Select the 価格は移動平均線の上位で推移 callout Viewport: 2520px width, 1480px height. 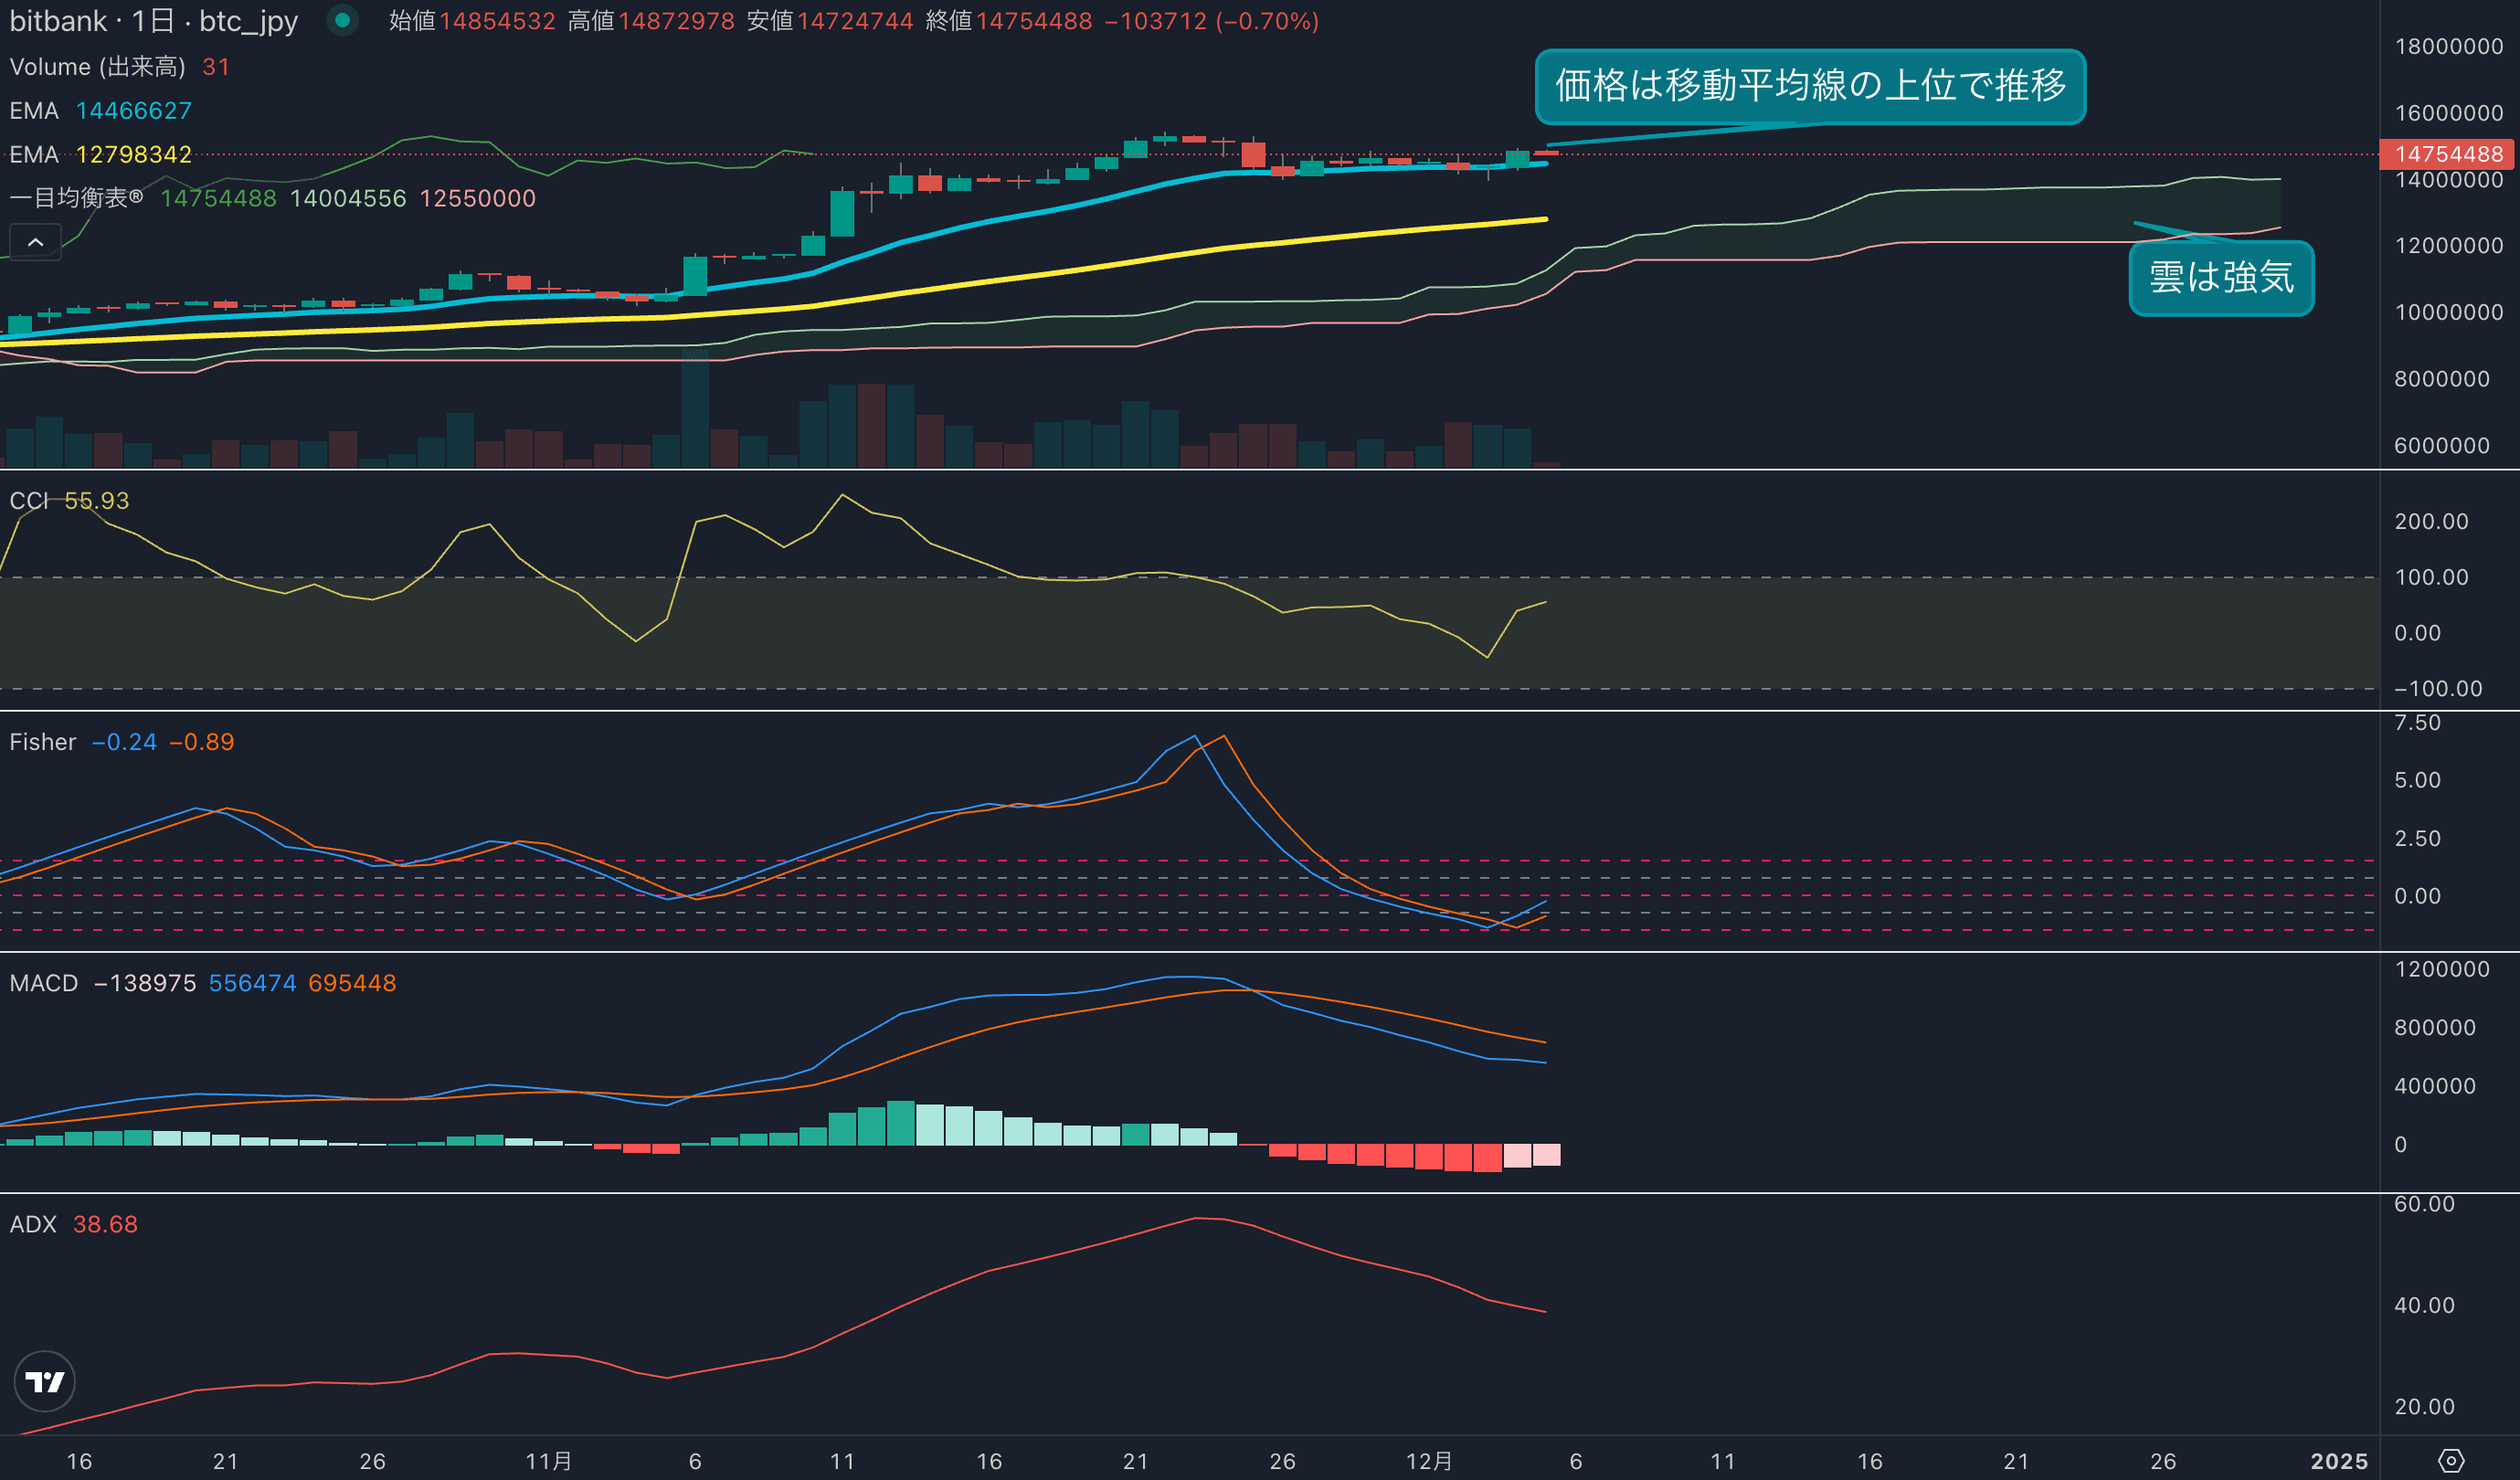(1809, 86)
